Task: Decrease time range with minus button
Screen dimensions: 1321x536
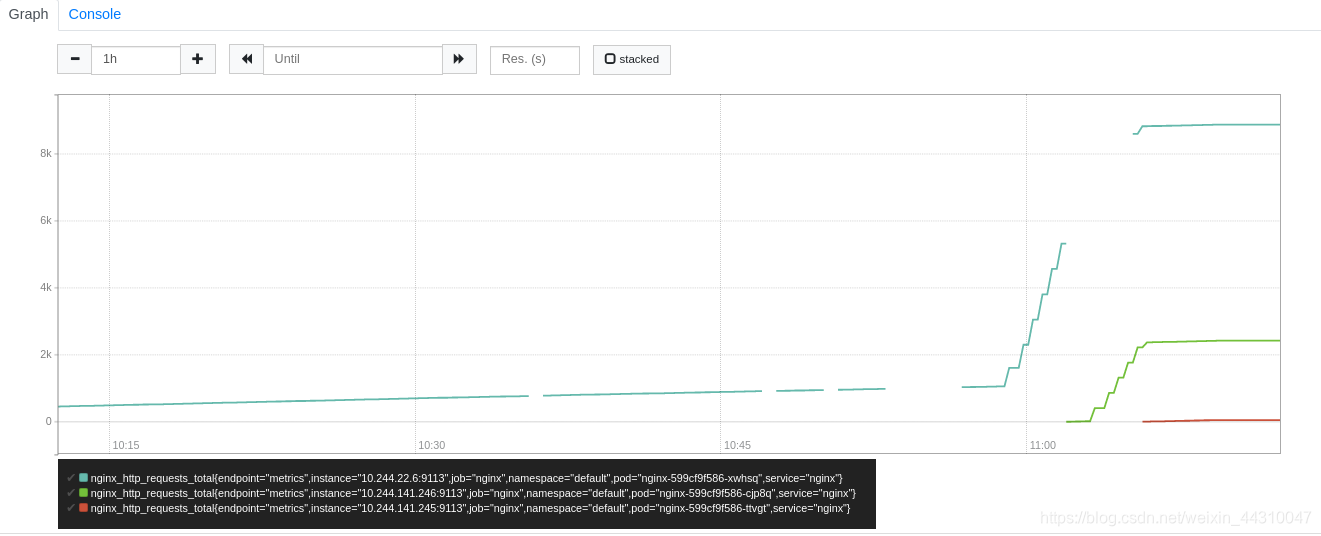Action: click(74, 59)
